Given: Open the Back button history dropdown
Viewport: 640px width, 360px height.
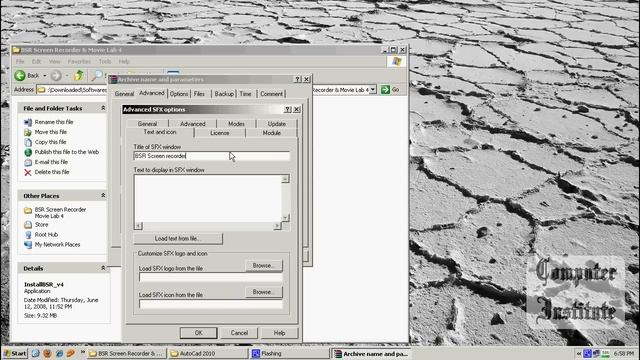Looking at the screenshot, I should pyautogui.click(x=45, y=76).
